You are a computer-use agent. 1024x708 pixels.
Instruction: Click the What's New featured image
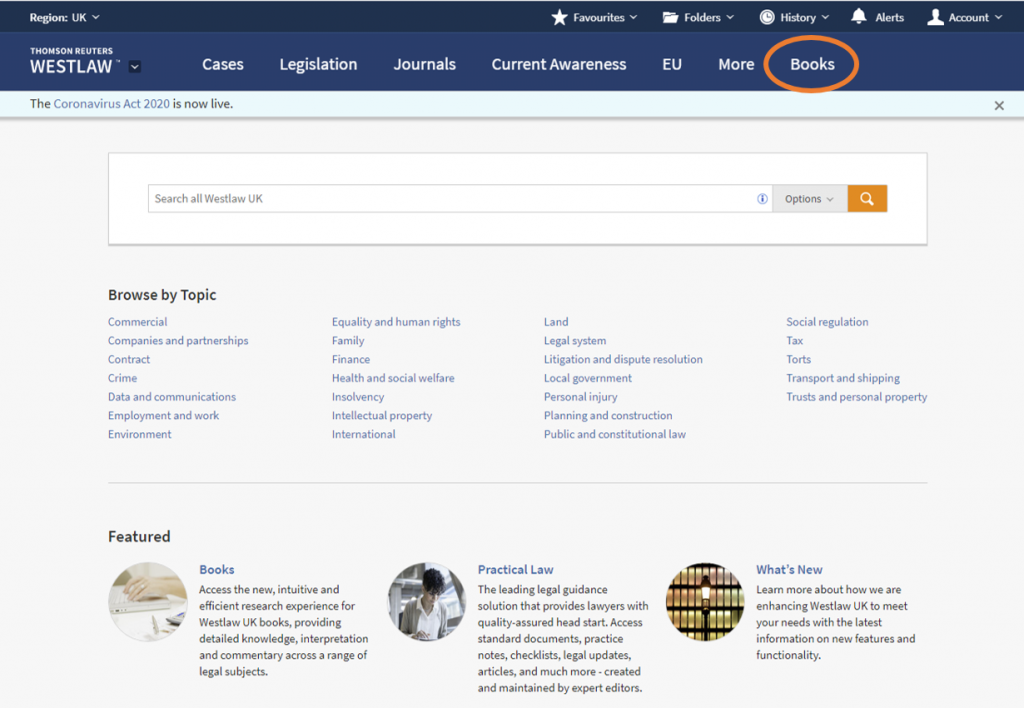(x=705, y=601)
